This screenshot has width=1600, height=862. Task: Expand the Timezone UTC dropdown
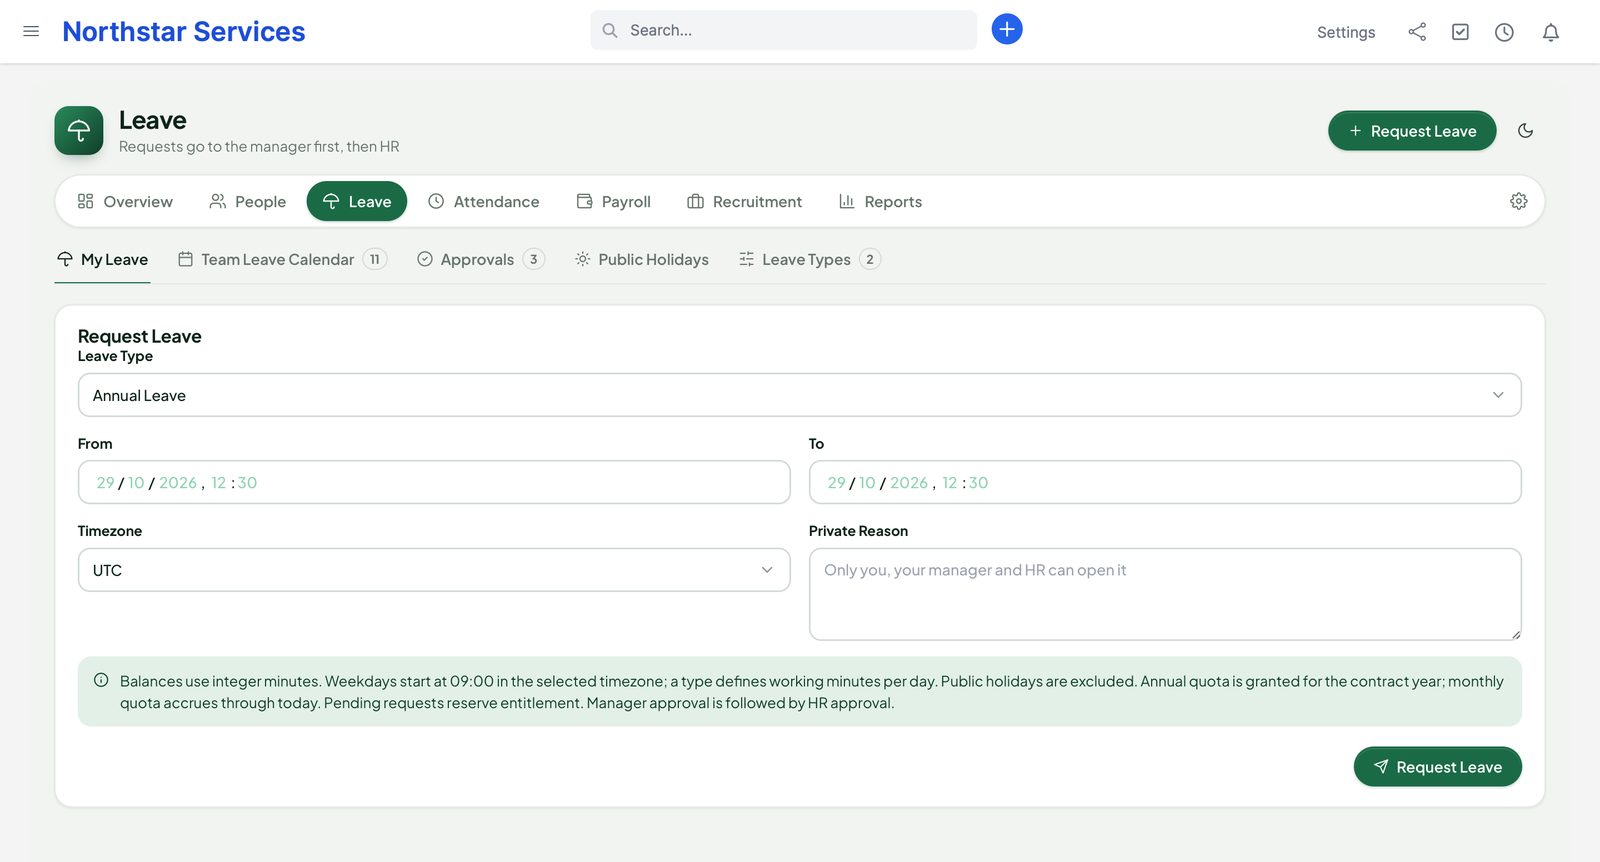click(x=434, y=570)
